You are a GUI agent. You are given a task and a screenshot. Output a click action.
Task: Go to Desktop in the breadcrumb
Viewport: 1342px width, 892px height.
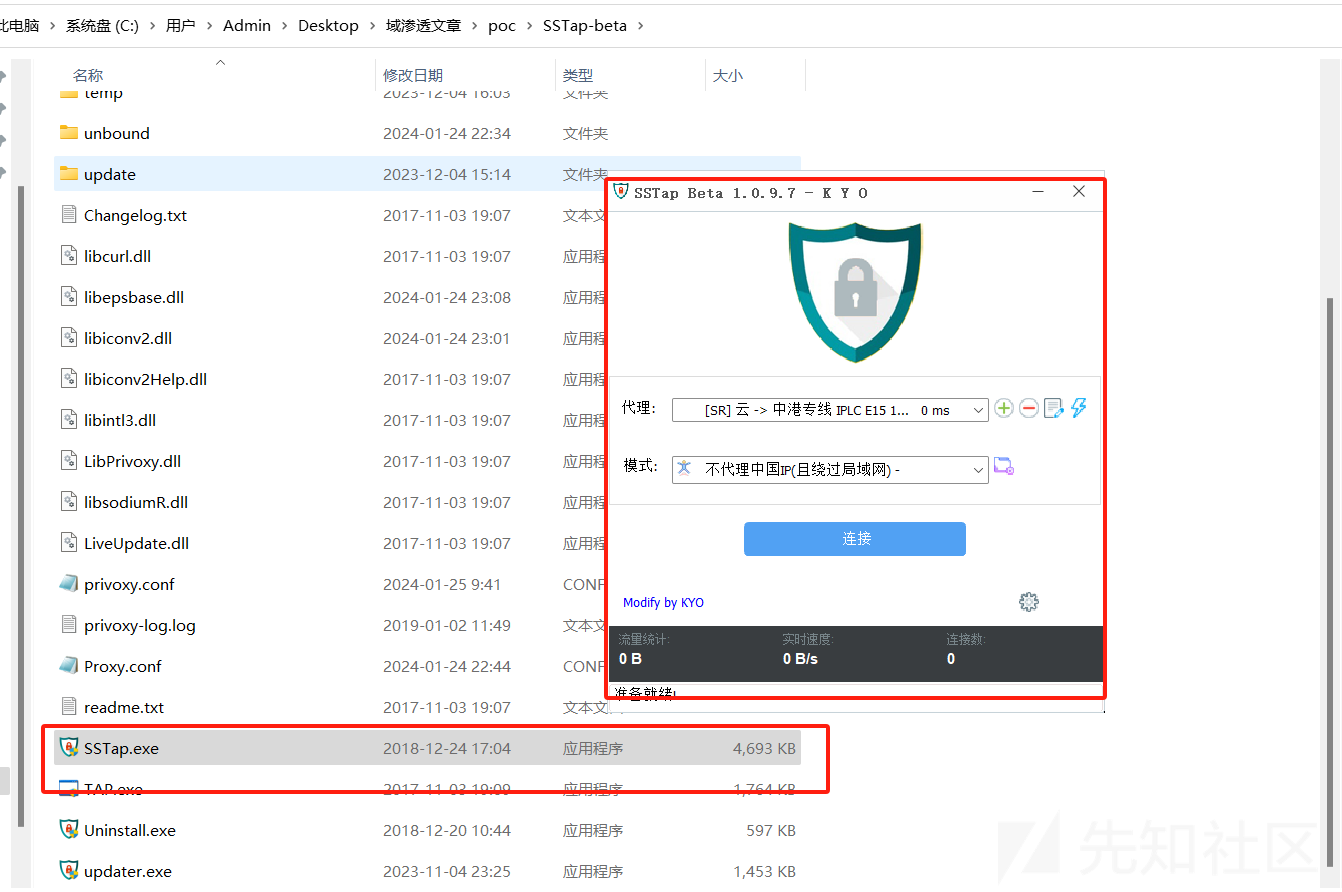pos(328,26)
